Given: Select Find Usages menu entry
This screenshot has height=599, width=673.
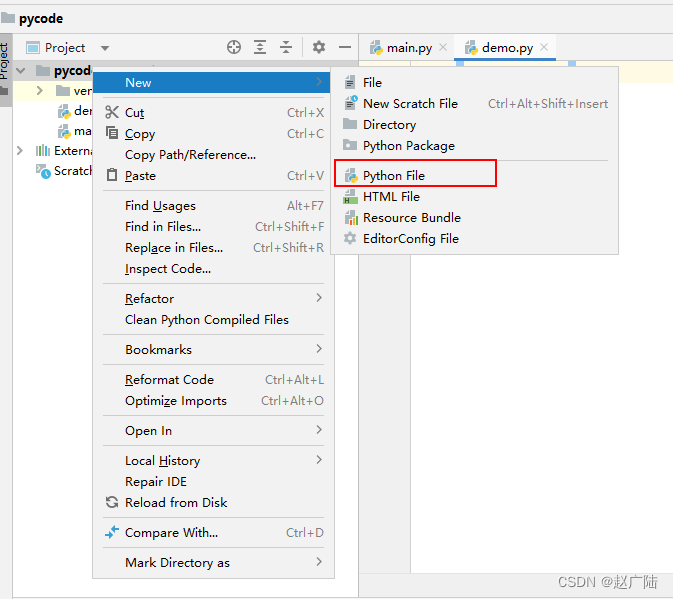Looking at the screenshot, I should [213, 206].
